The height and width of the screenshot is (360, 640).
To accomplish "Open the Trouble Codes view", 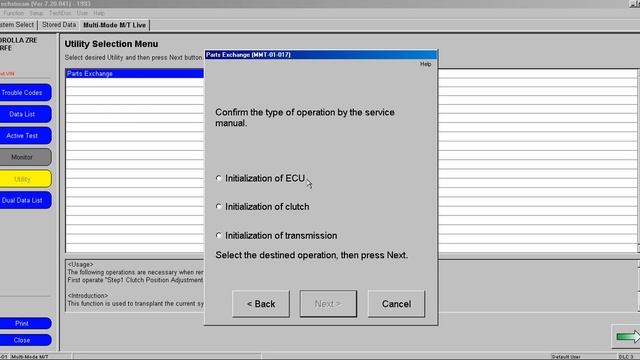I will pos(24,93).
